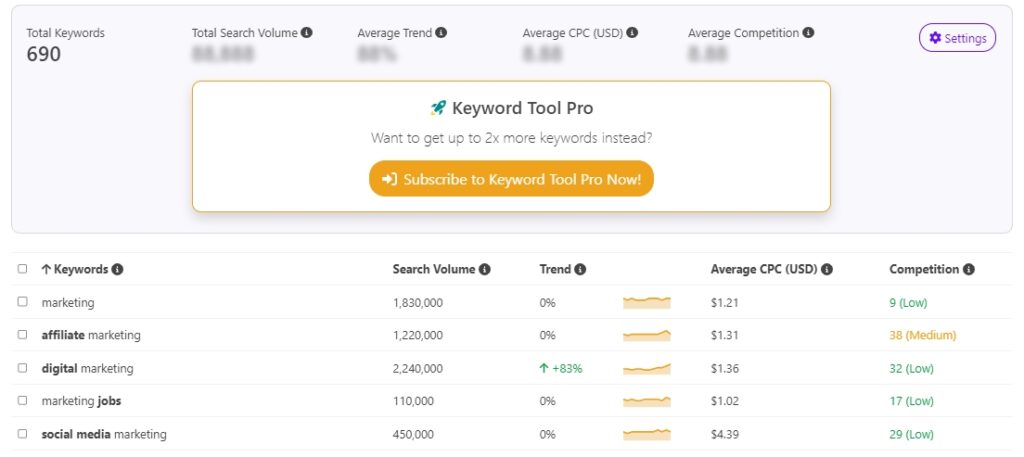Viewport: 1024px width, 457px height.
Task: Click the Total Keywords count 690
Action: (44, 54)
